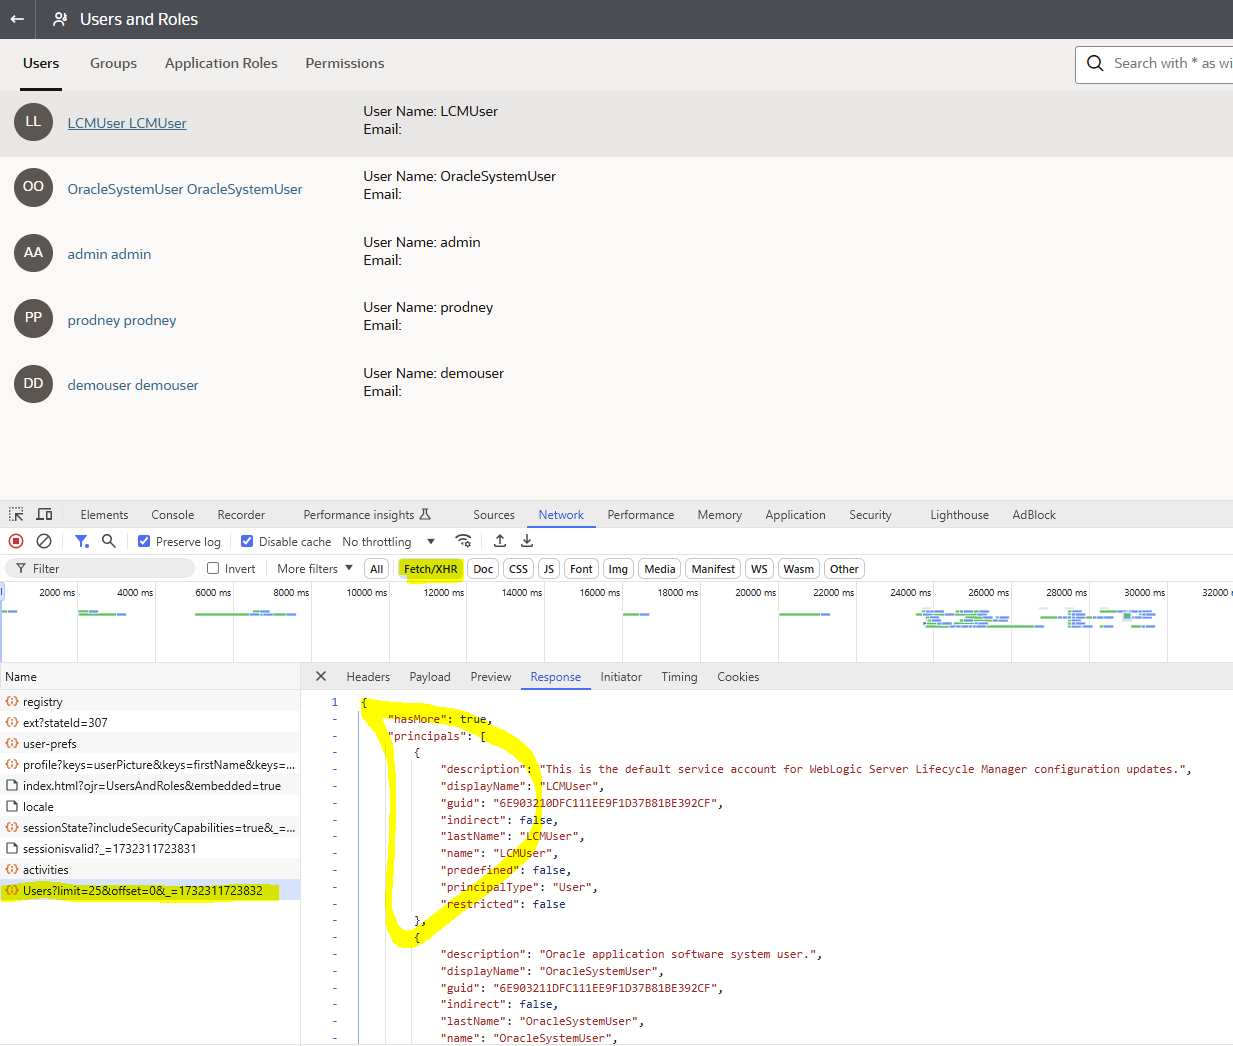Enable the Invert filter checkbox

pos(213,568)
